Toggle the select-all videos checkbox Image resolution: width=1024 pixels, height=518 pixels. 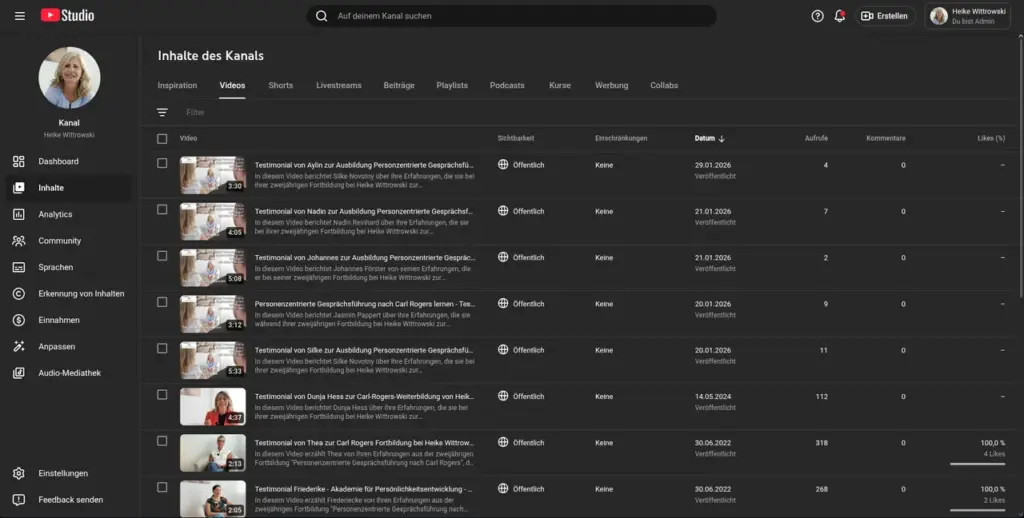pyautogui.click(x=162, y=138)
